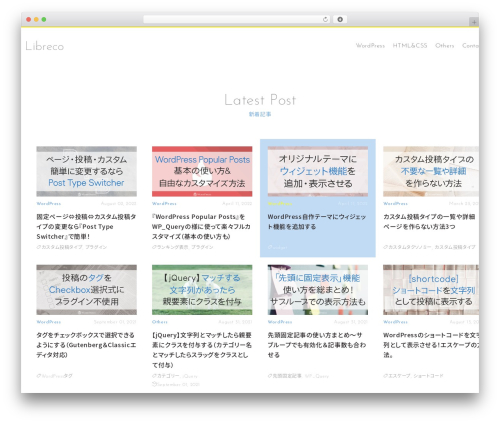Click tags ランキング表示, プラグイン
Screen dimensions: 500x423
(x=183, y=247)
